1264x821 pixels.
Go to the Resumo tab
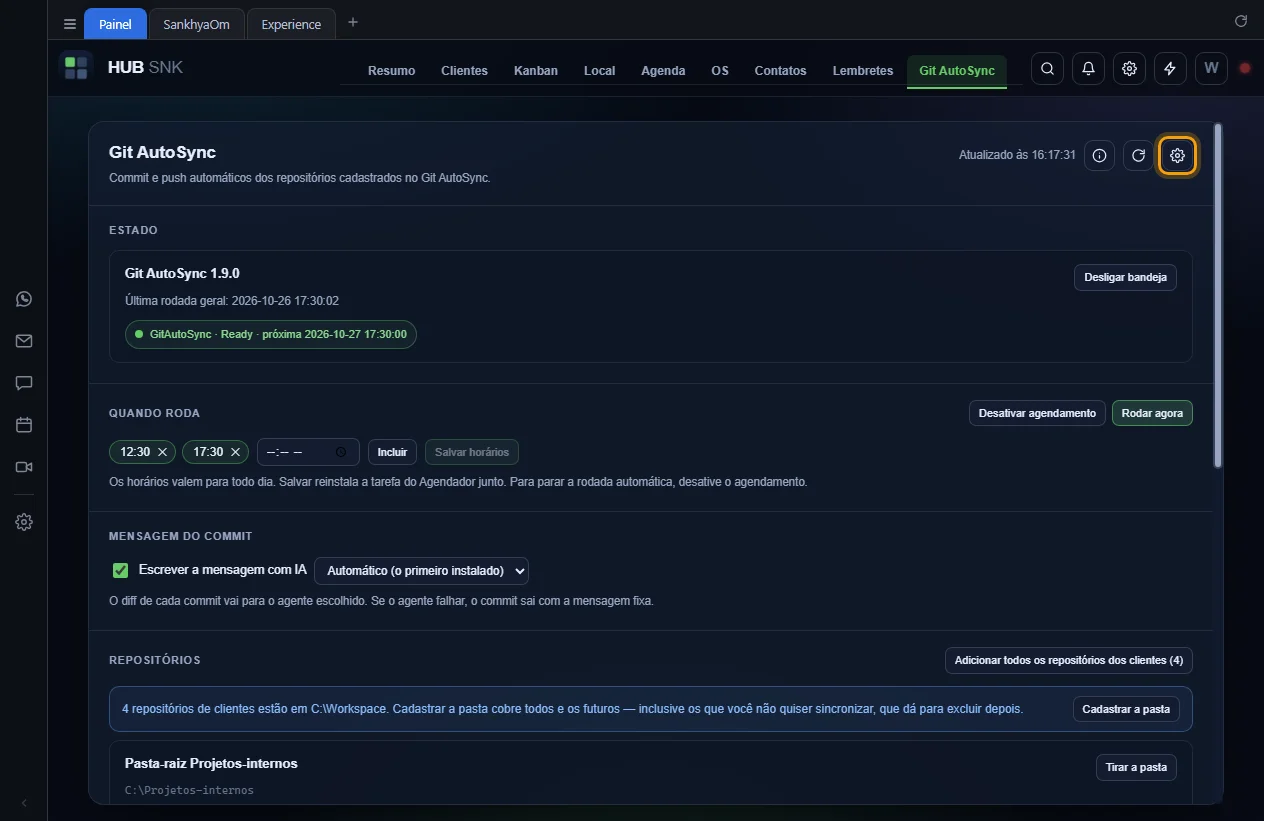[391, 71]
